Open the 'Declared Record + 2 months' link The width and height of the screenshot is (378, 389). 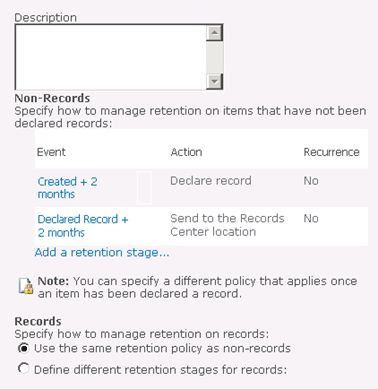tap(83, 226)
